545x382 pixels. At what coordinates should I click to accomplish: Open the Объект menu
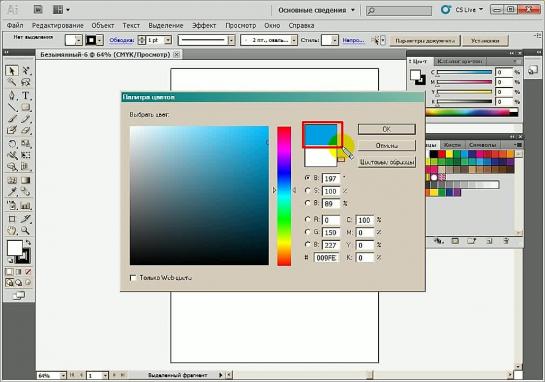click(x=103, y=25)
